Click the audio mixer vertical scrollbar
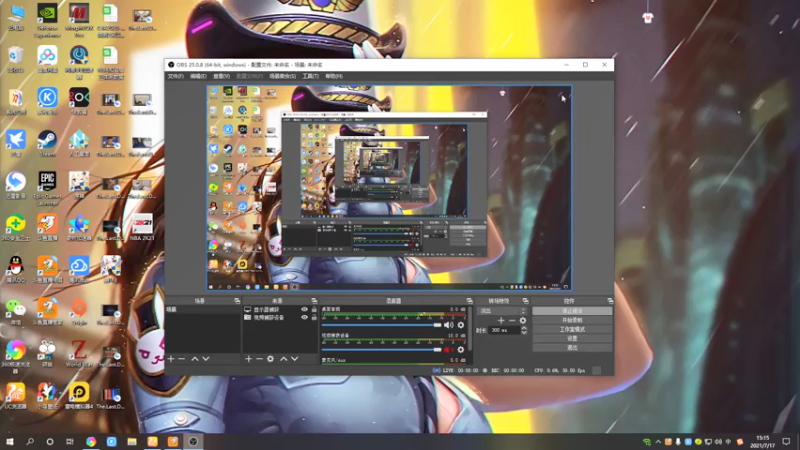The height and width of the screenshot is (450, 800). 469,329
